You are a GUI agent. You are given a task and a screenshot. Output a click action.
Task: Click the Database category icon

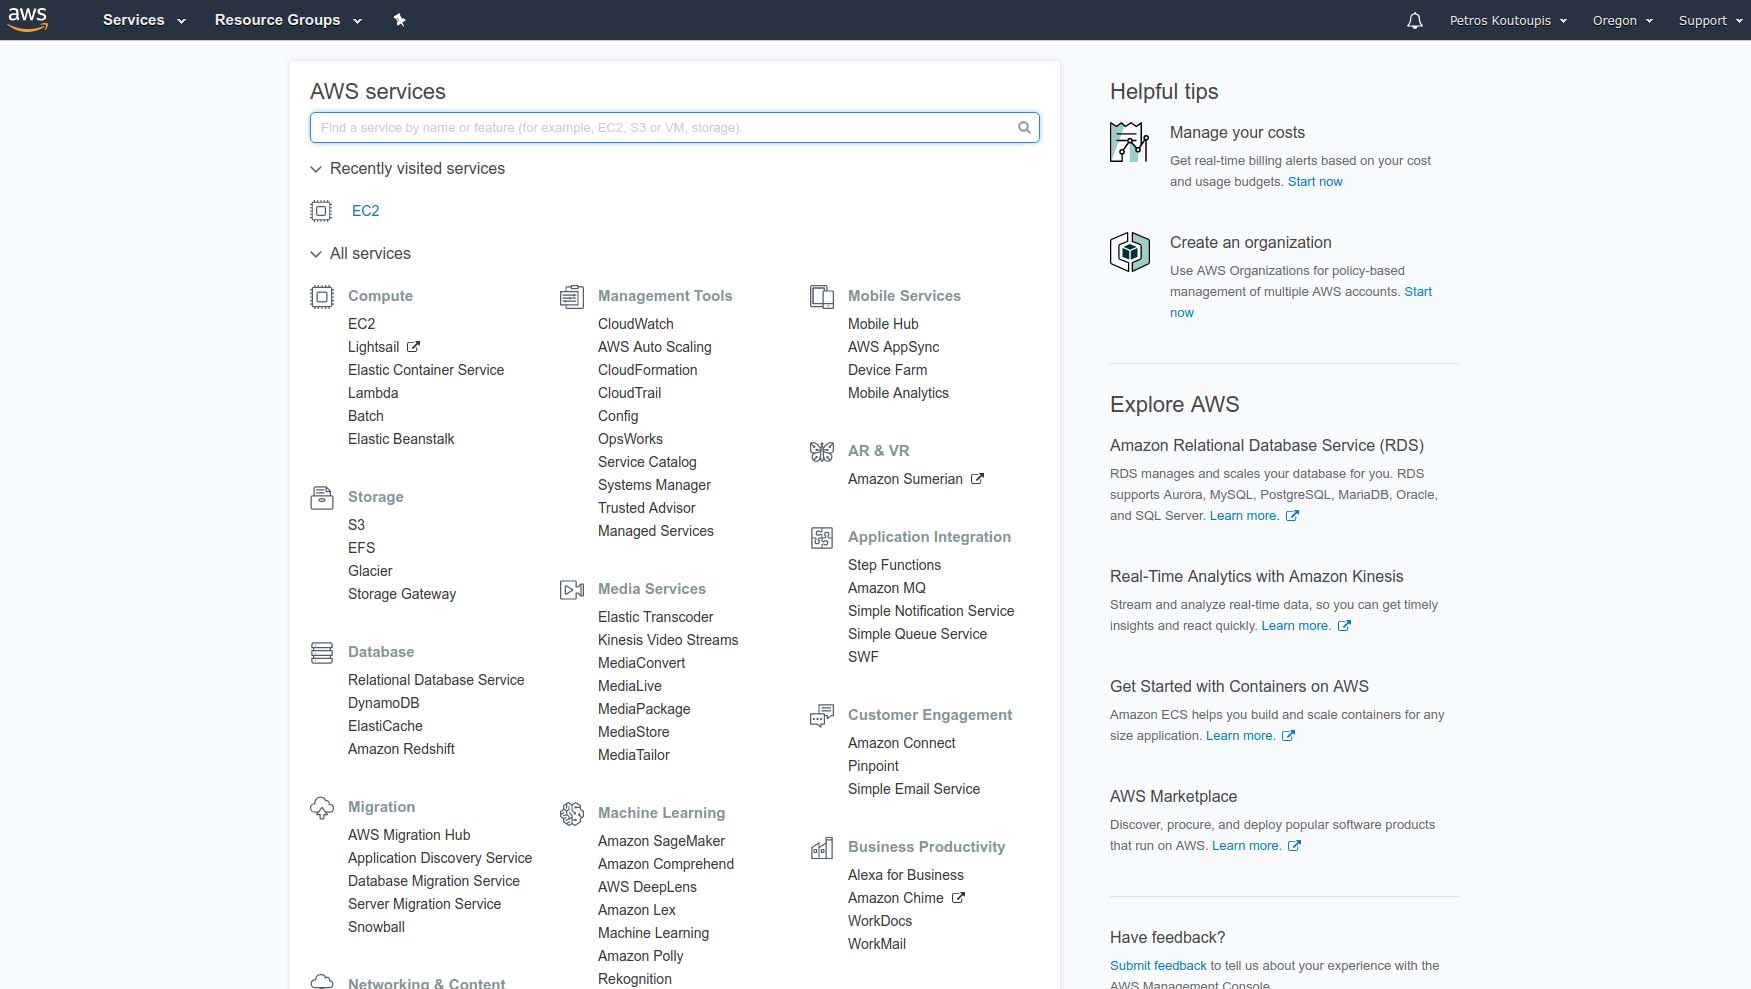point(321,652)
